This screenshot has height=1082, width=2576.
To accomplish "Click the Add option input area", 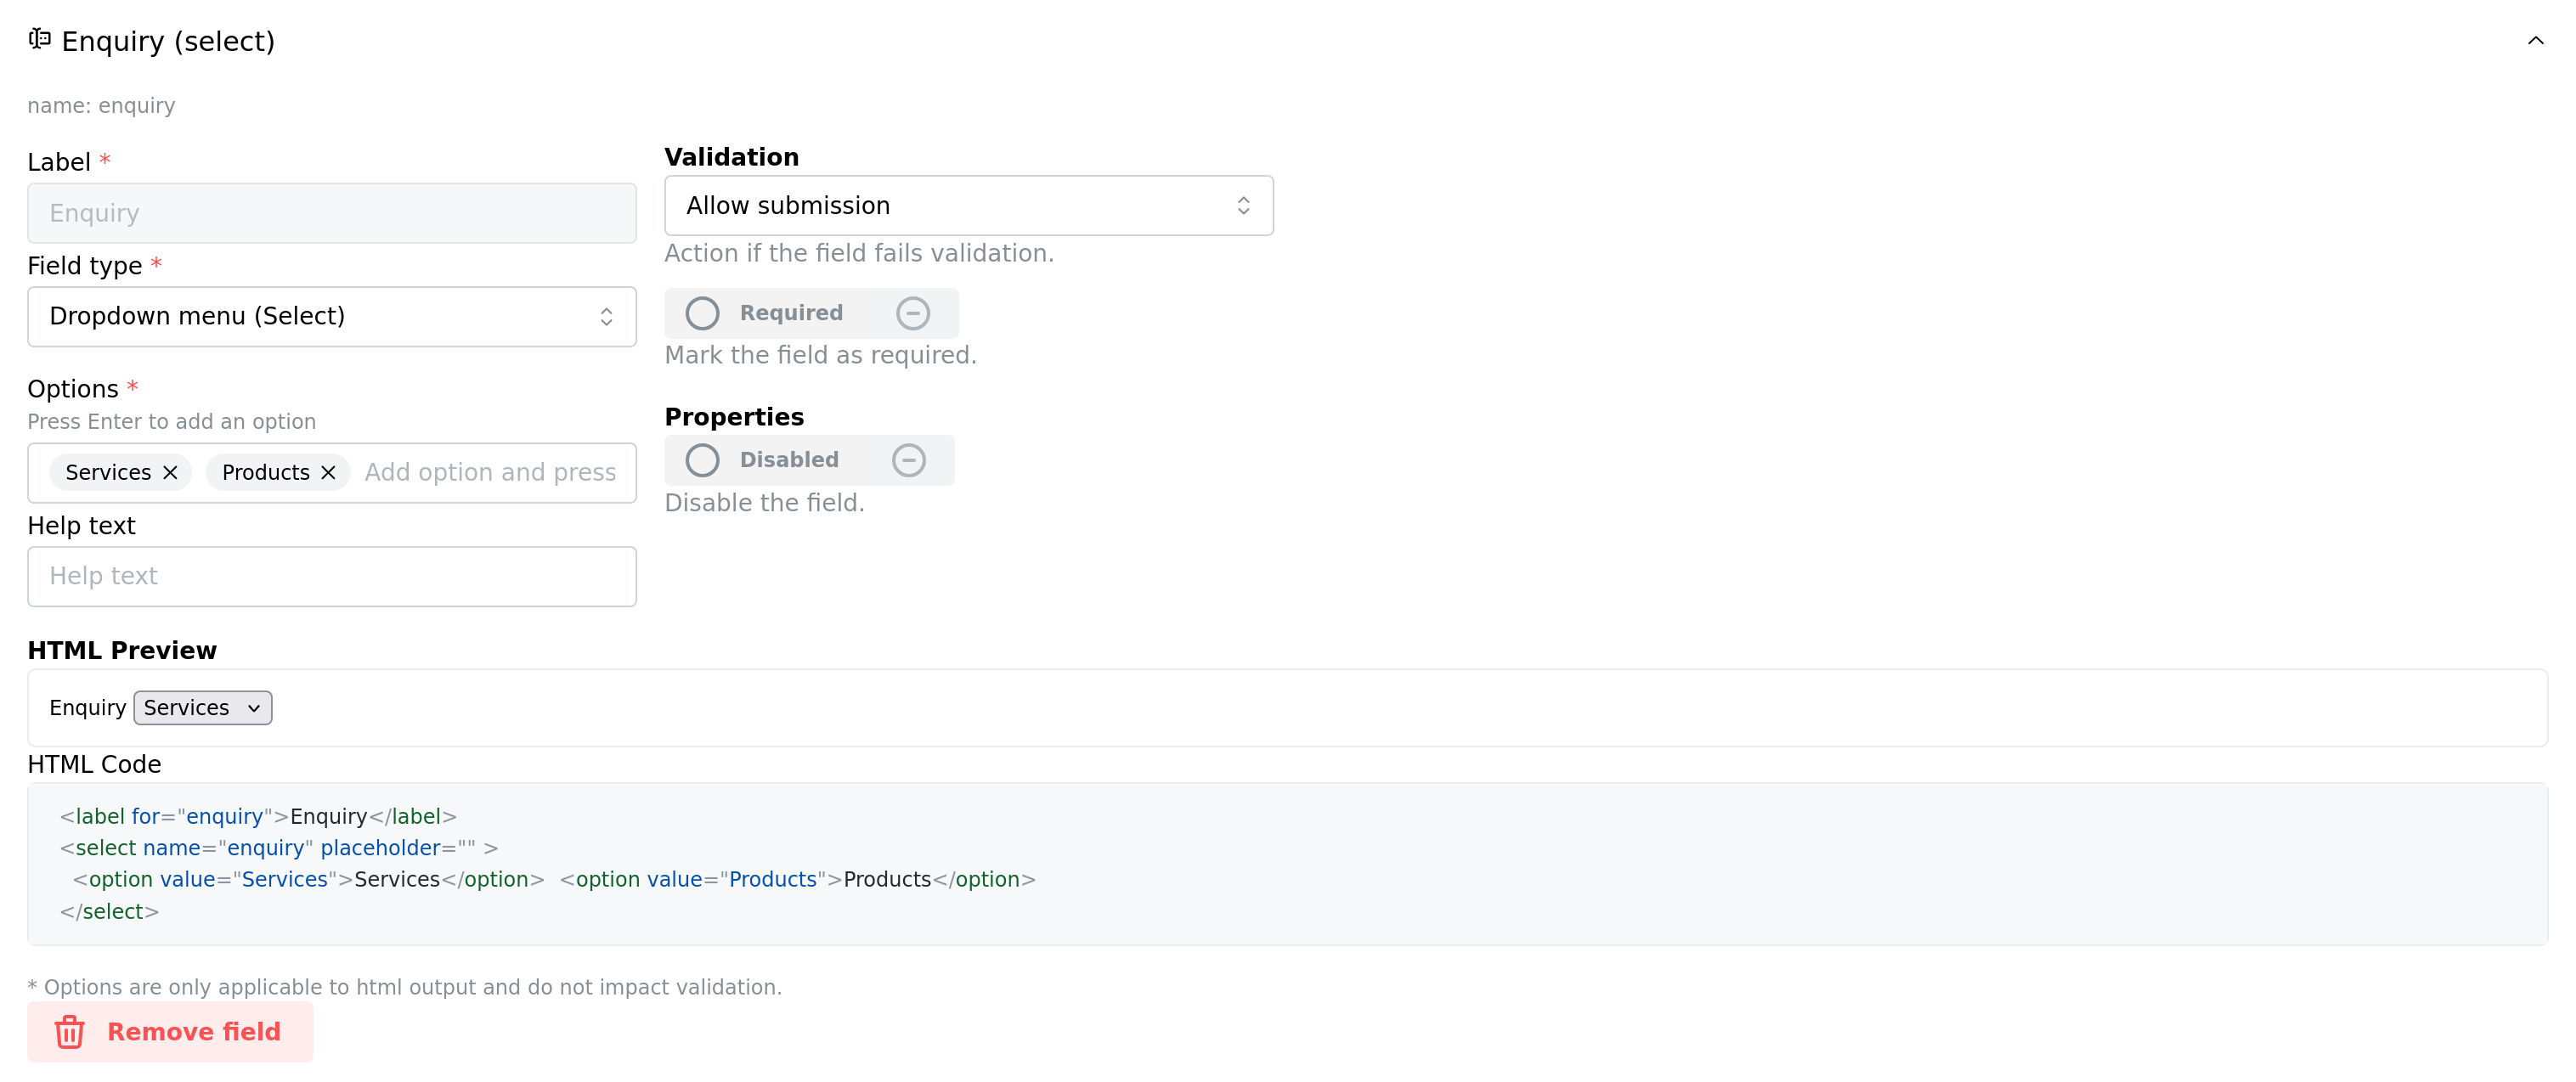I will click(490, 473).
